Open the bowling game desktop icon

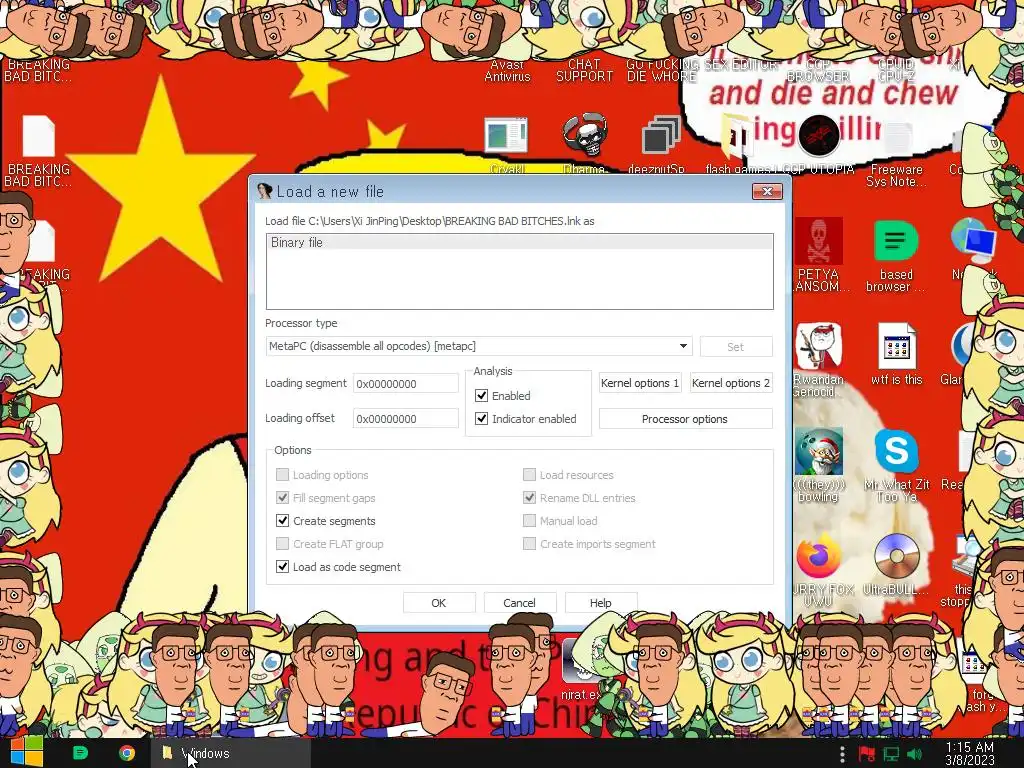click(x=818, y=451)
